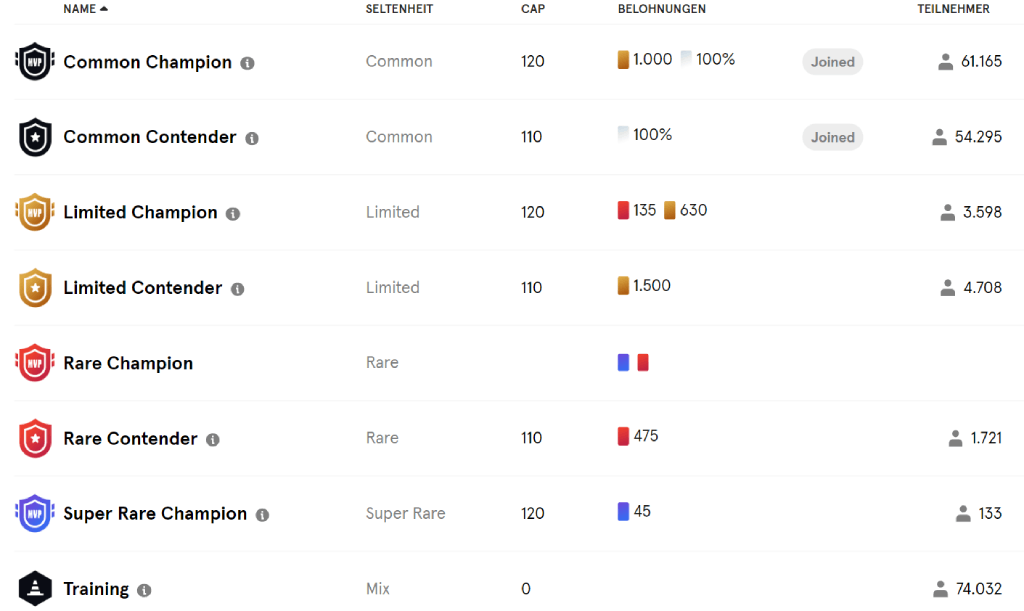Click the Super Rare Champion blue badge
The image size is (1024, 611).
35,514
